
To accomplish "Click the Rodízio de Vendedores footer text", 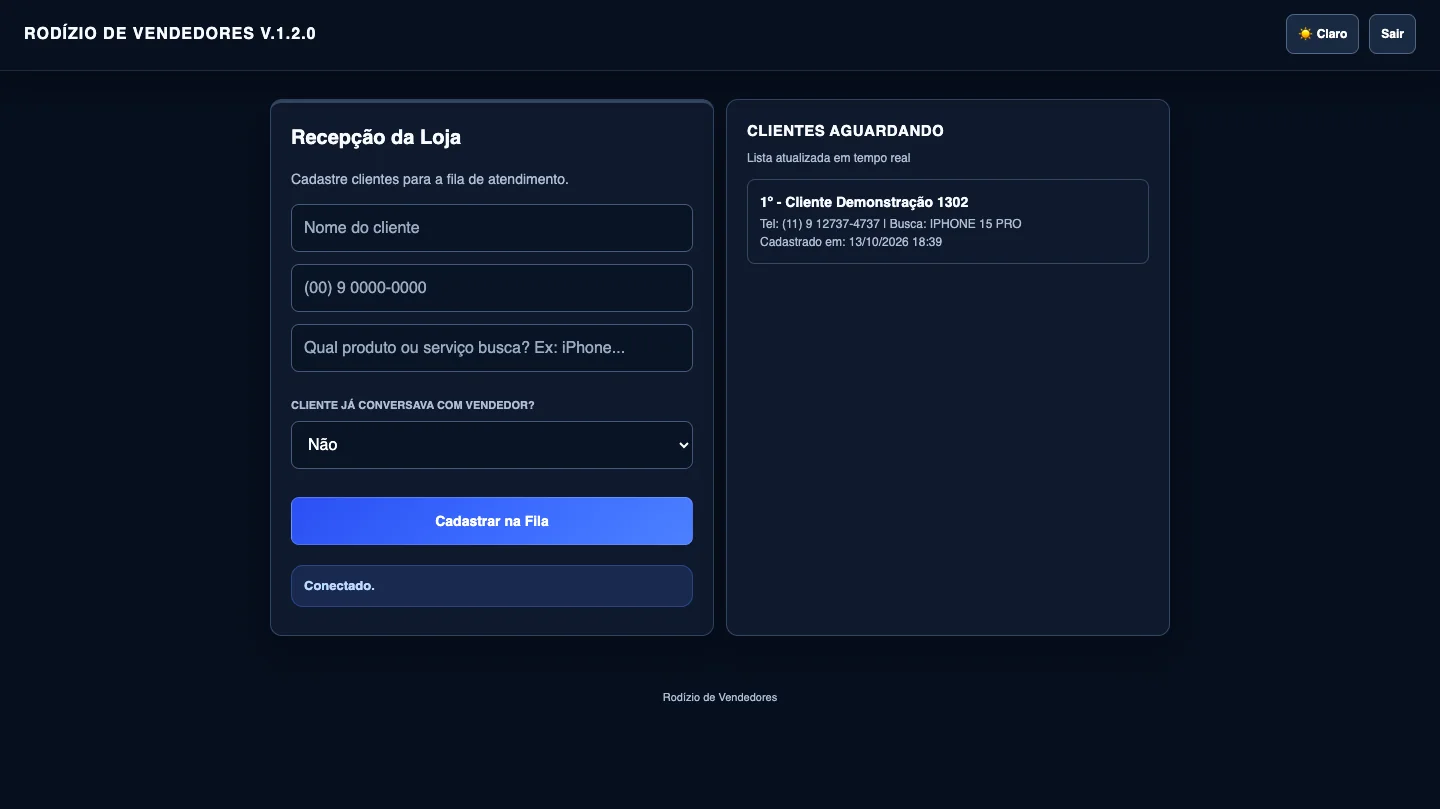I will (720, 697).
